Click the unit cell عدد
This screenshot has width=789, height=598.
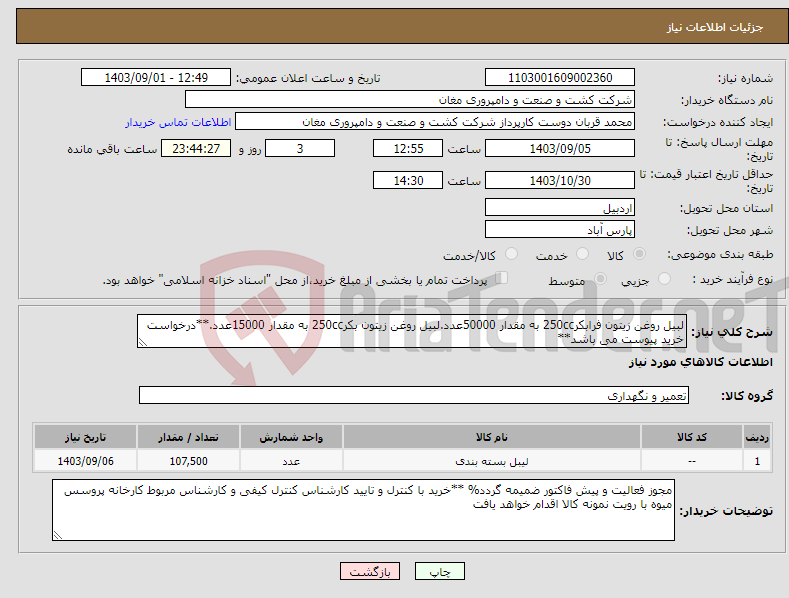tap(291, 461)
